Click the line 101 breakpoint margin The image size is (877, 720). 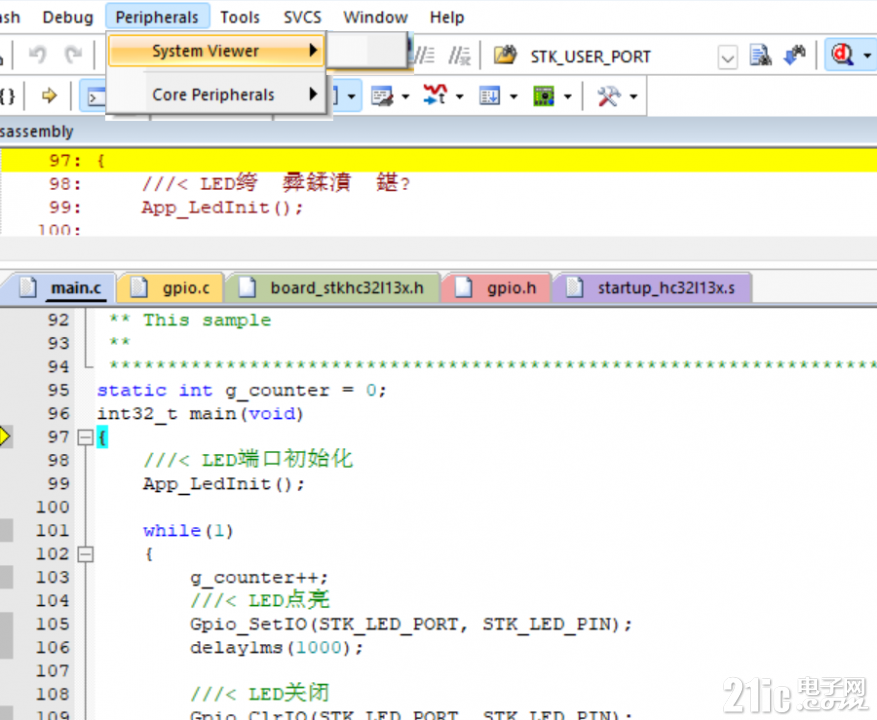[6, 530]
